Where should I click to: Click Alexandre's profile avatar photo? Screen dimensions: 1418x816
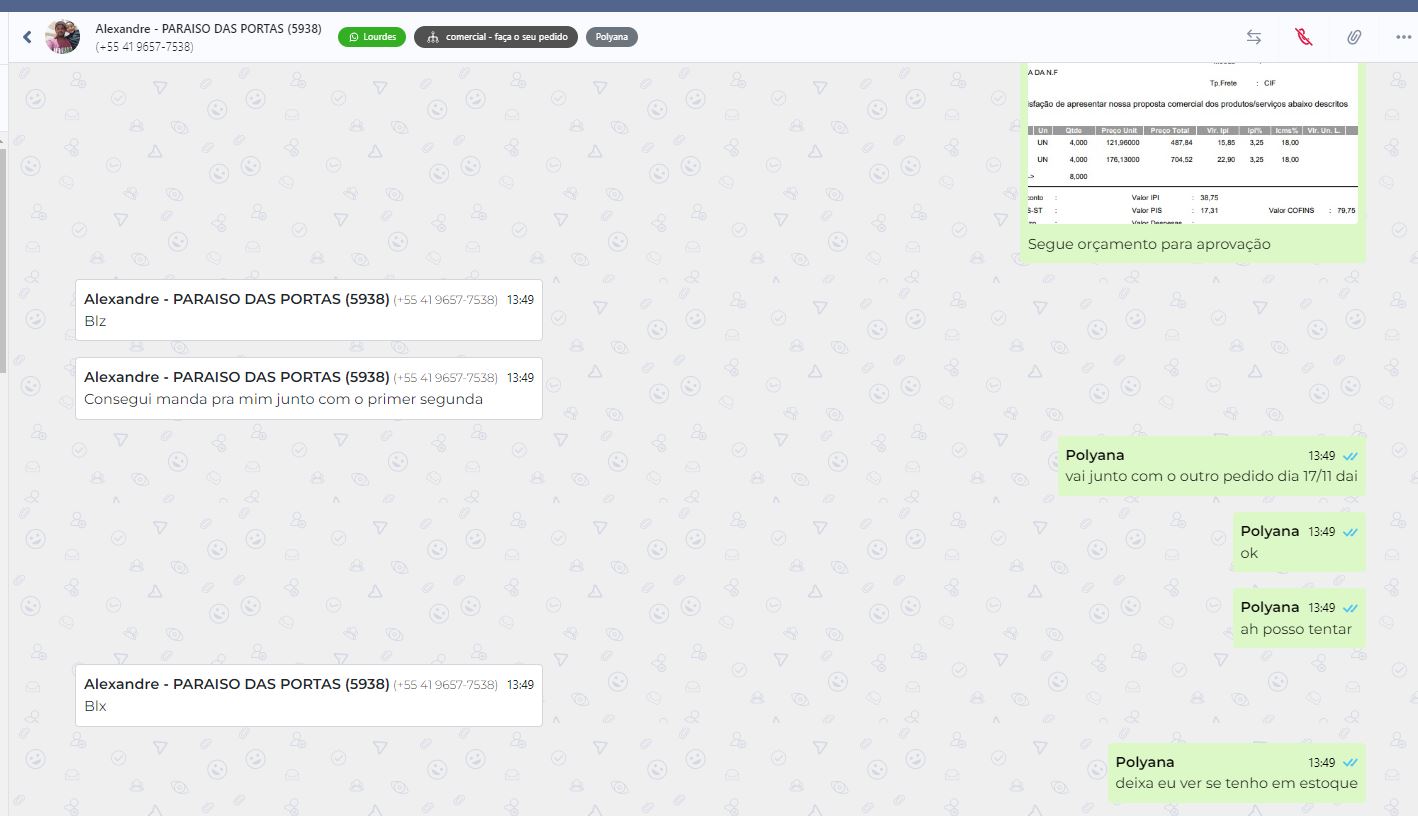tap(63, 37)
